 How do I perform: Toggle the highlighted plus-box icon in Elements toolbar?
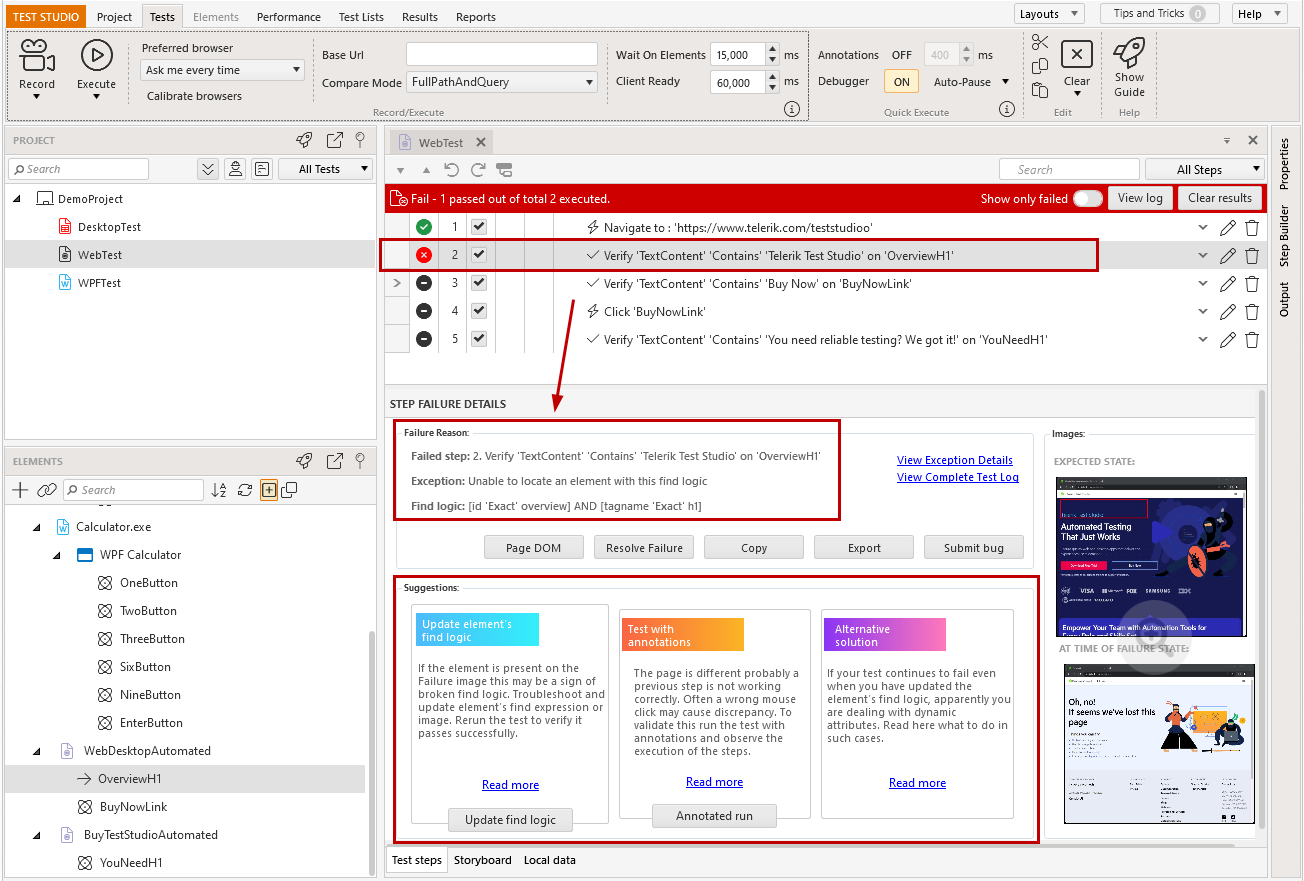[269, 490]
